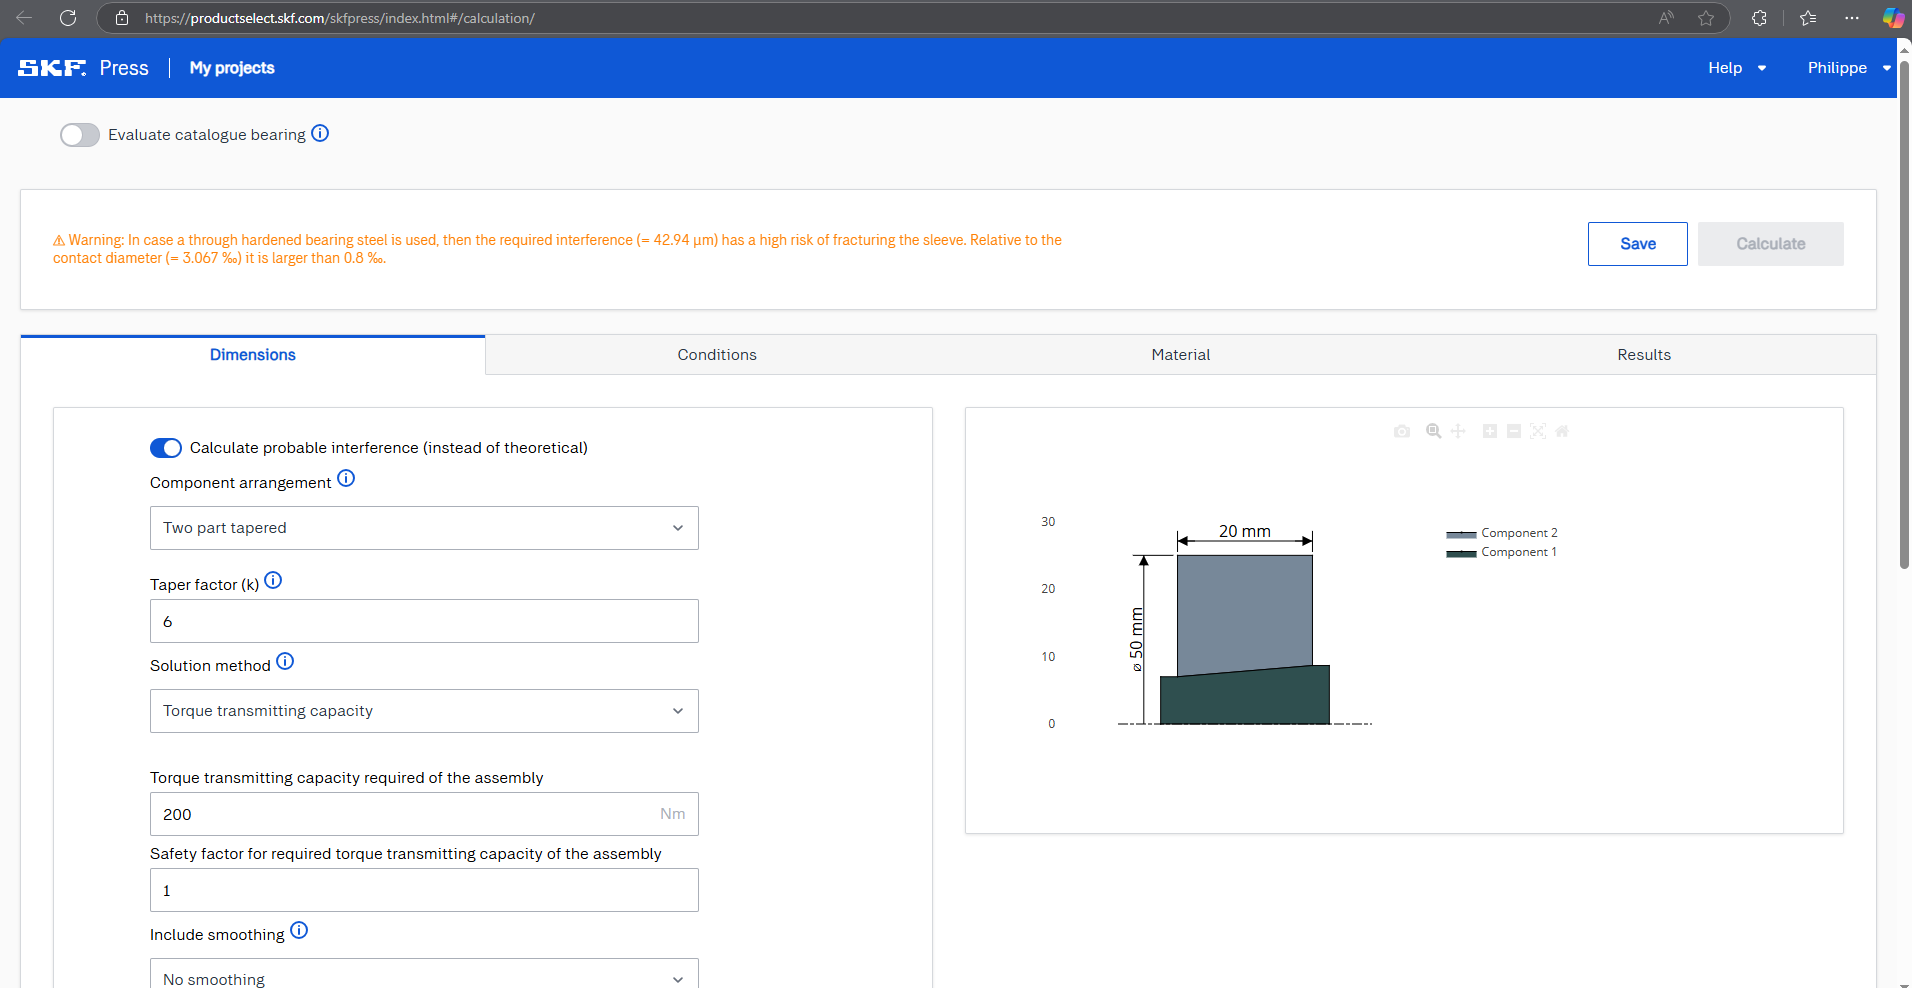1912x988 pixels.
Task: Go to the Results tab
Action: click(1643, 355)
